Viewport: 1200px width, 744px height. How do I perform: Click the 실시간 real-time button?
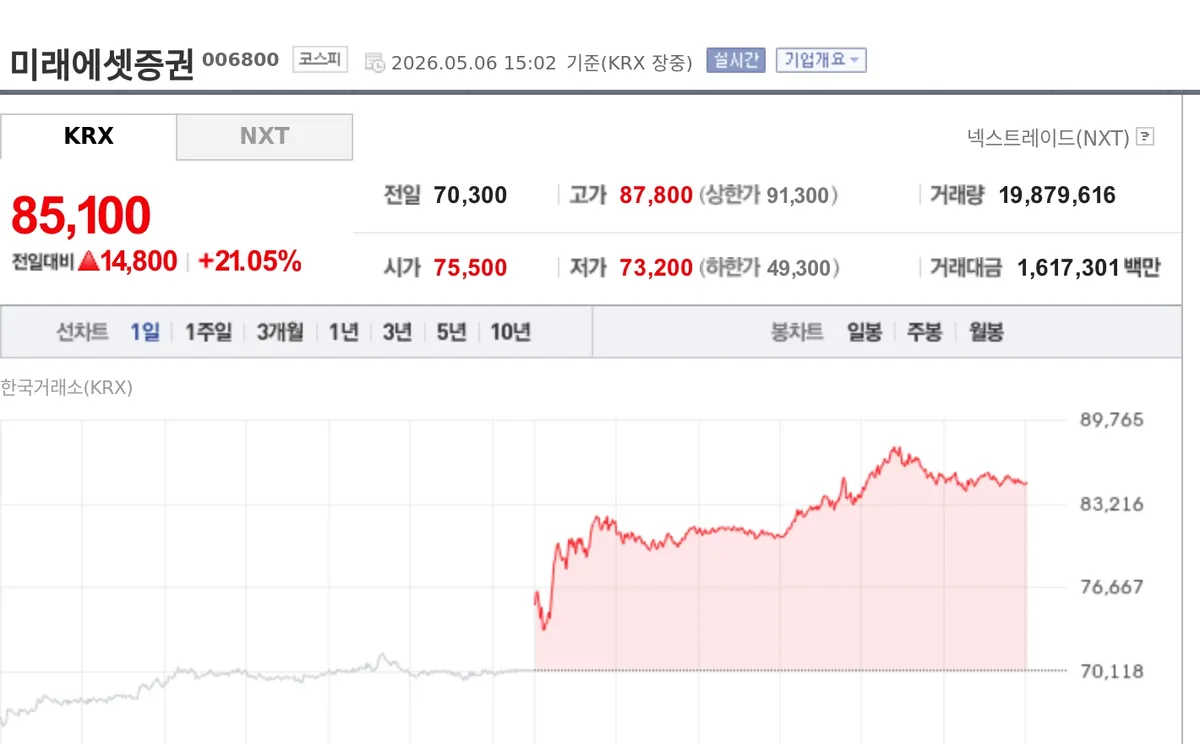736,60
